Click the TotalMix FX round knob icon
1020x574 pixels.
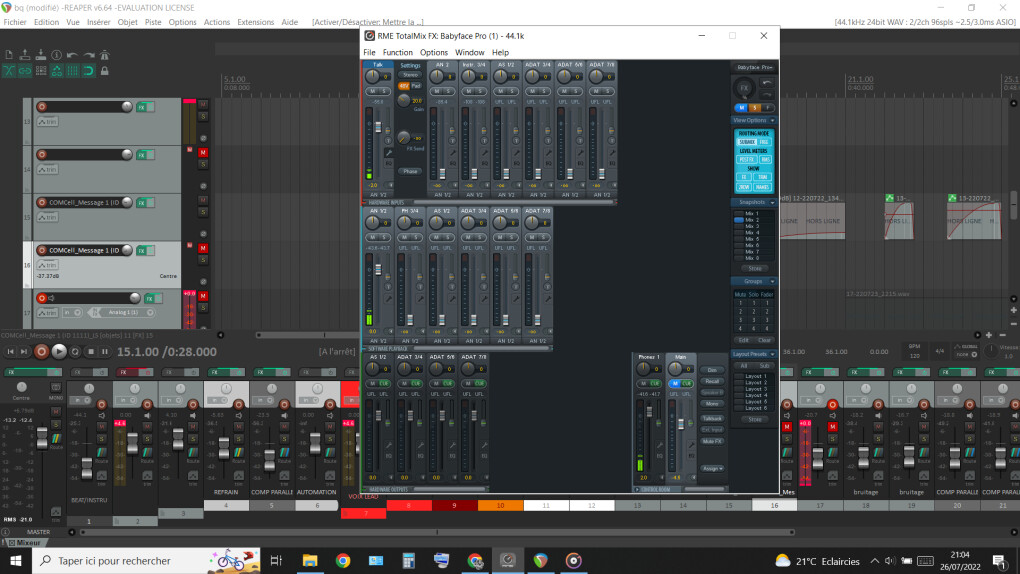(x=744, y=88)
